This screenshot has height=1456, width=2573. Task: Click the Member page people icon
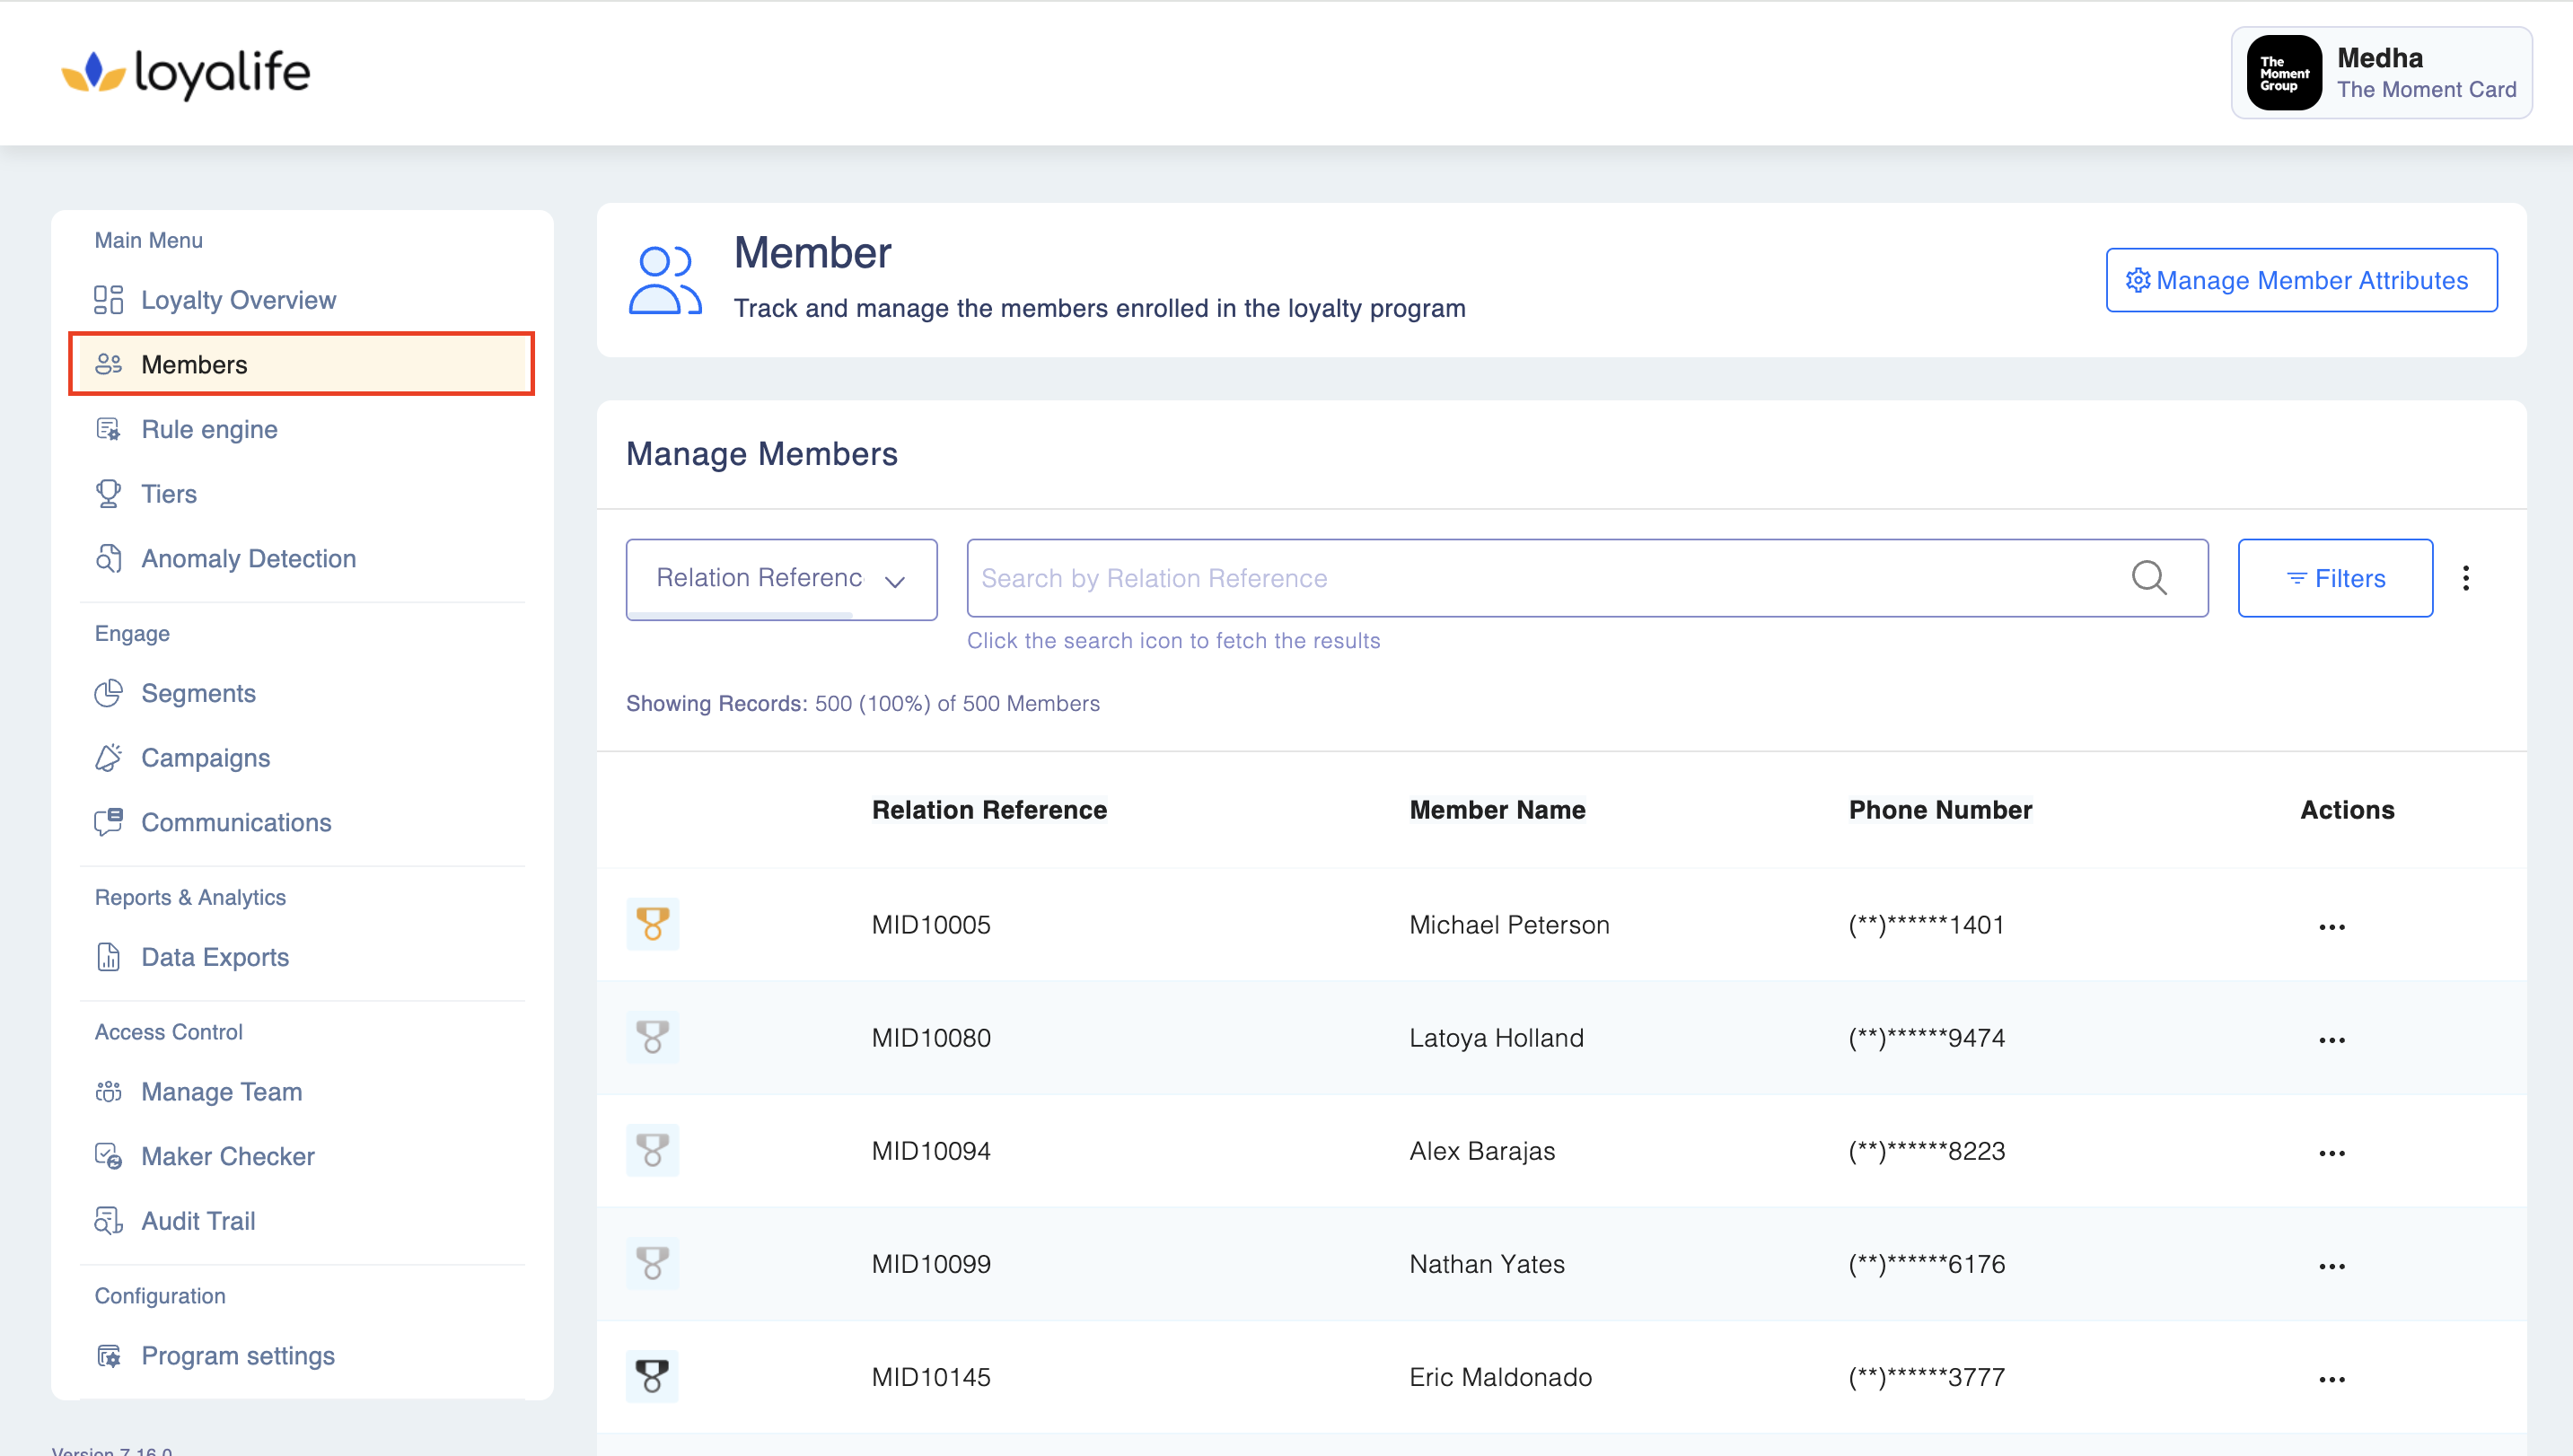point(664,280)
